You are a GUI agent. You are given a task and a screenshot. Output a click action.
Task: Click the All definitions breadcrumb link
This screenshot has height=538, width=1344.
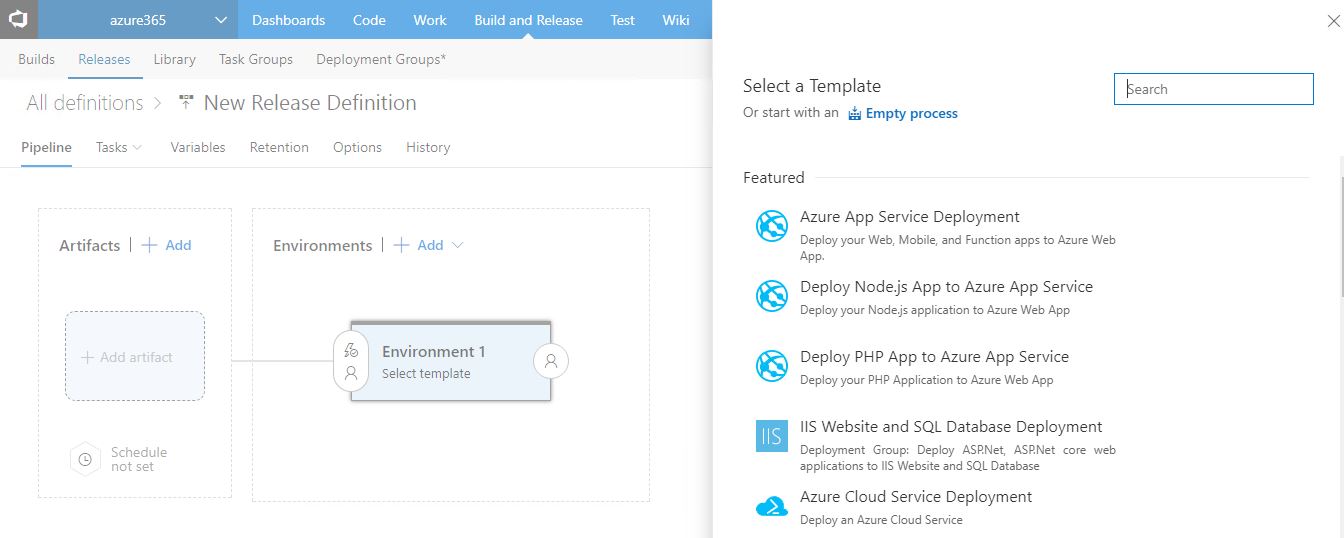click(x=85, y=103)
